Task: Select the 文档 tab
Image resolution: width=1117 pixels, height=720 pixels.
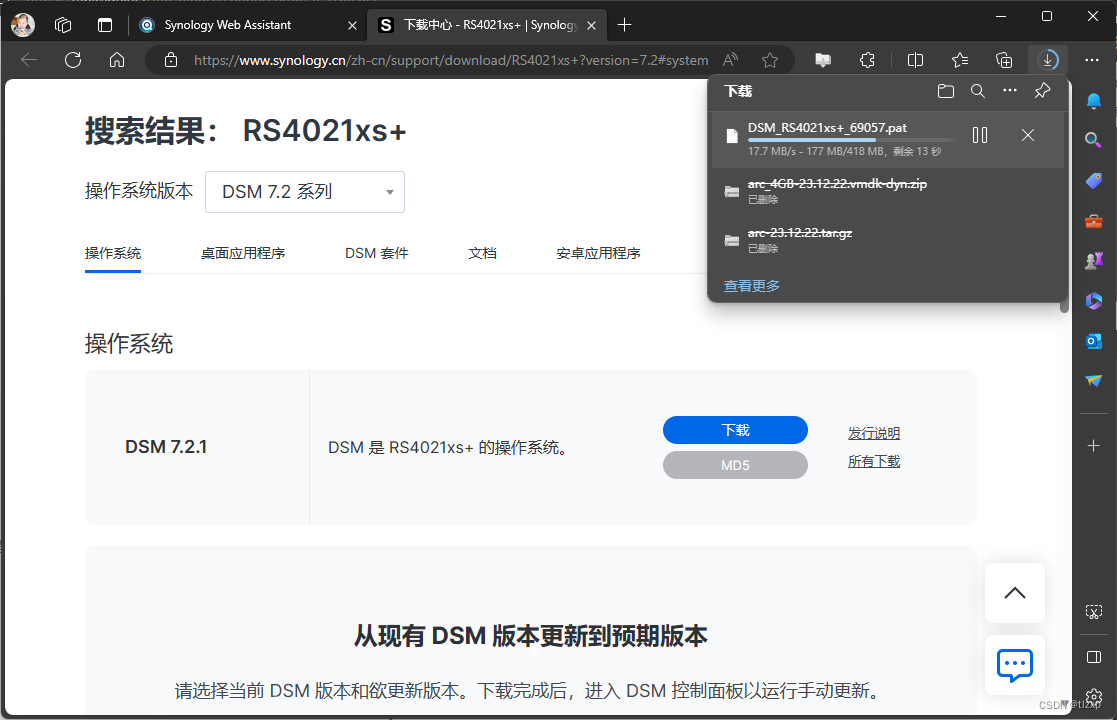Action: coord(482,254)
